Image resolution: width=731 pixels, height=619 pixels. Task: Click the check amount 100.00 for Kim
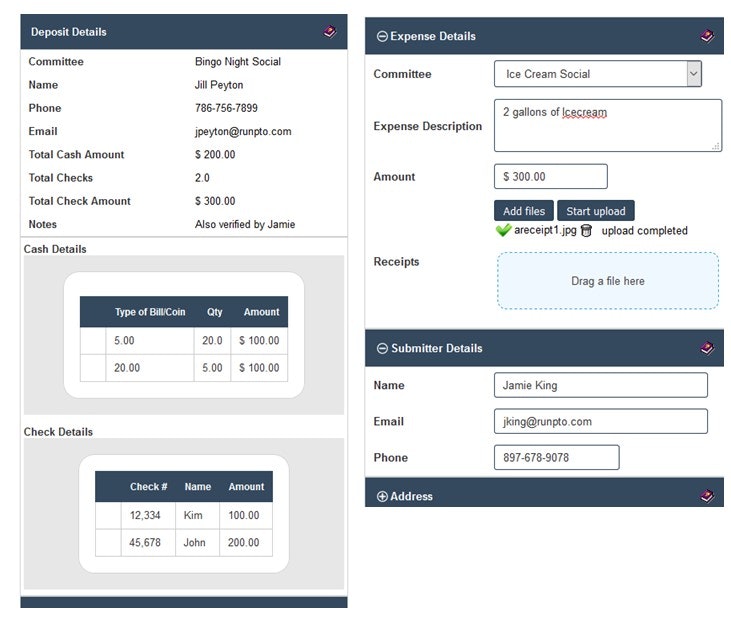[246, 515]
